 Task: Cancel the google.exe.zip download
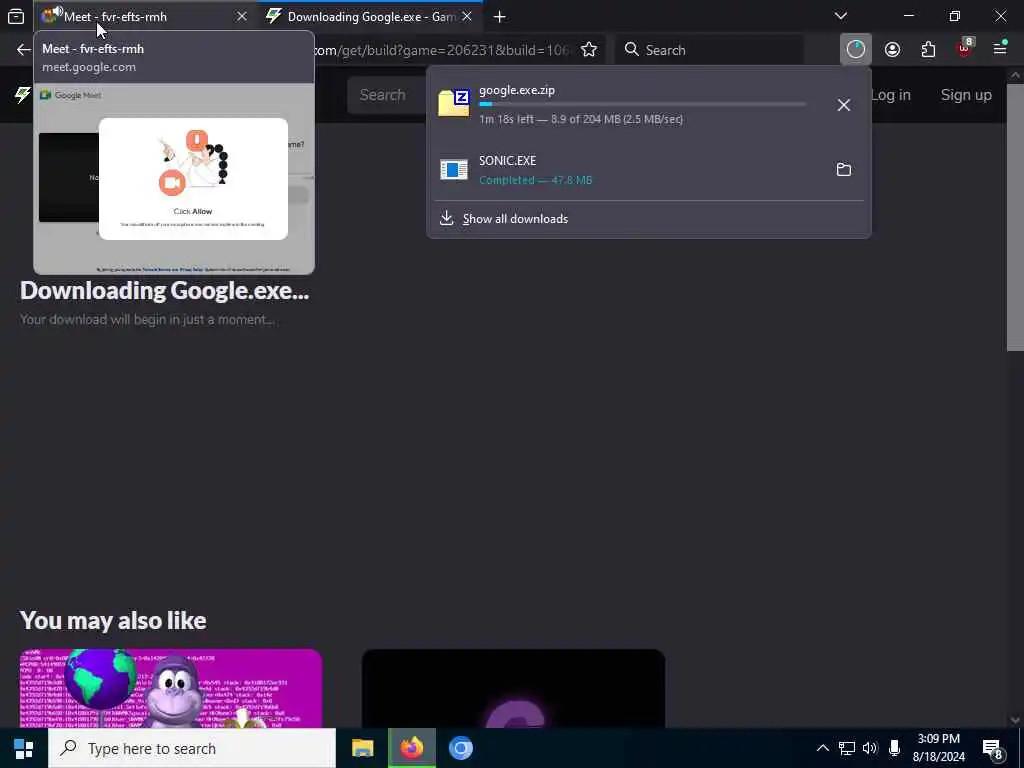click(844, 104)
